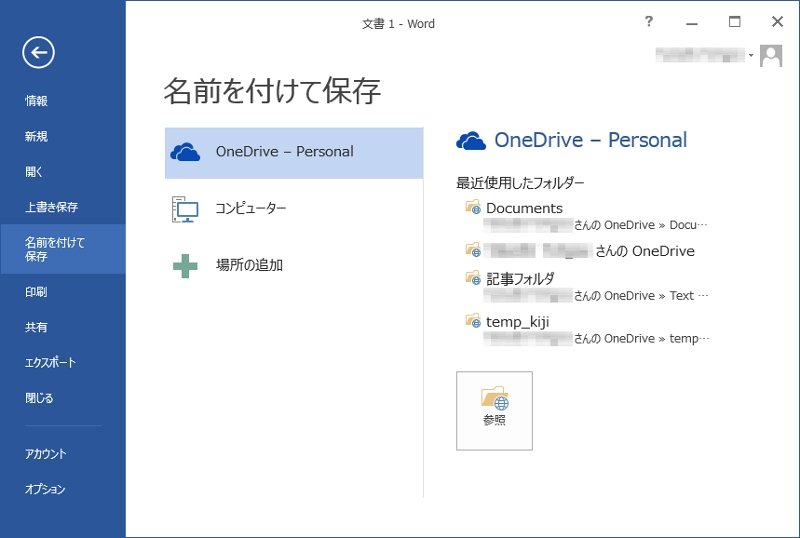Select 開く in the sidebar

34,172
